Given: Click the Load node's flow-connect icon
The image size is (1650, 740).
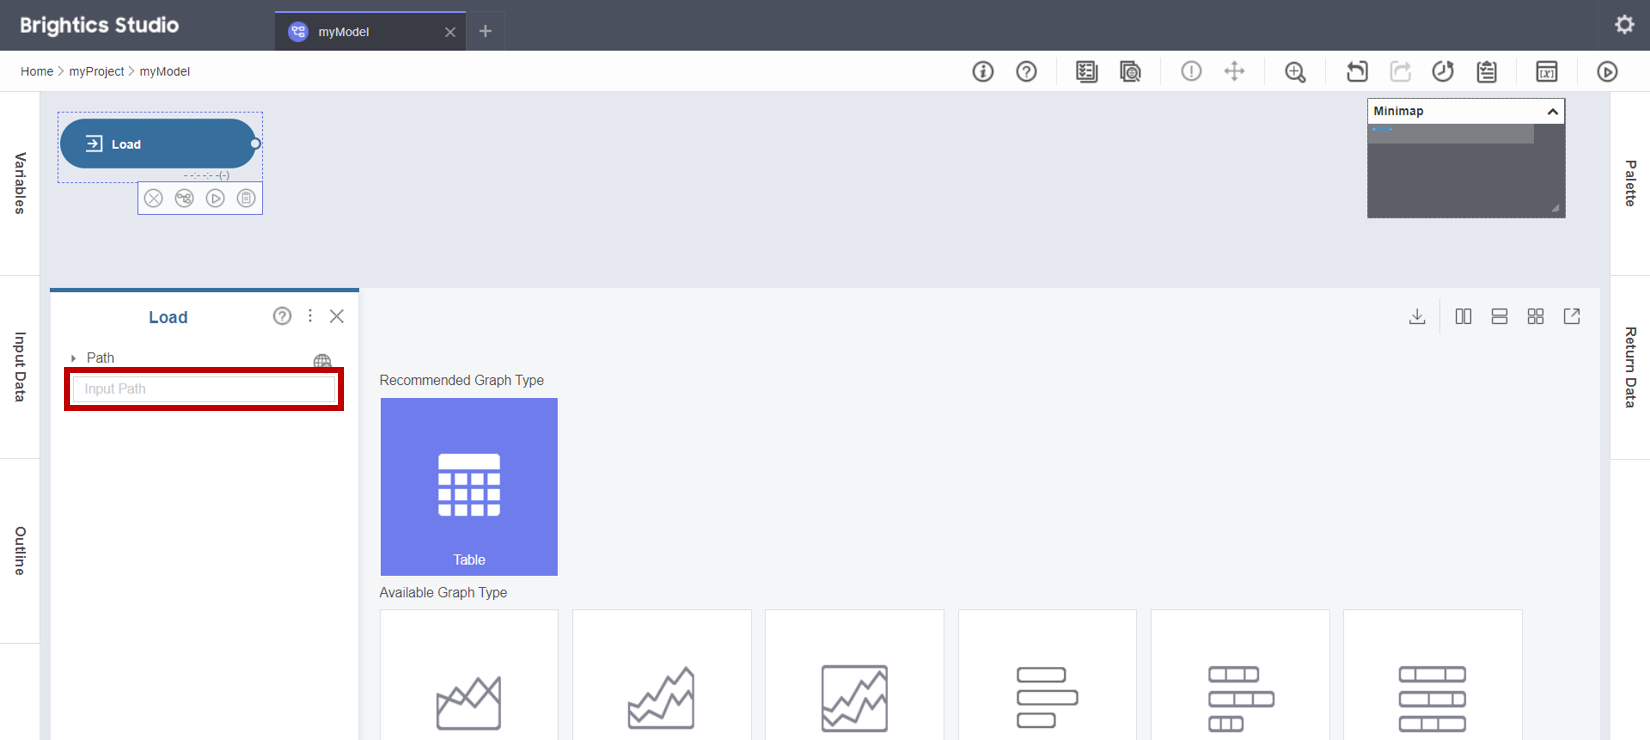Looking at the screenshot, I should click(184, 198).
